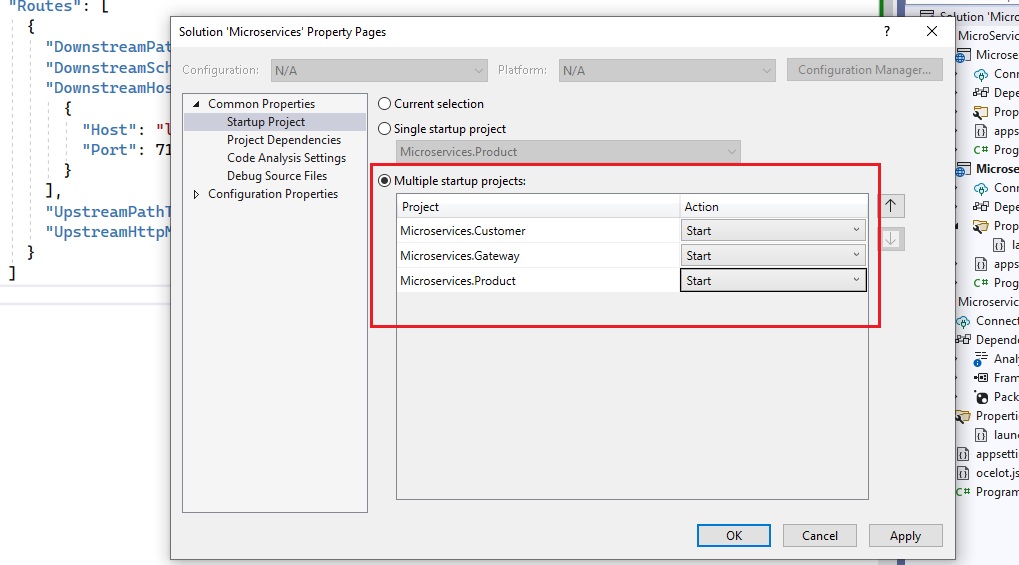Select the Configuration Properties node label
The image size is (1019, 565).
pyautogui.click(x=273, y=194)
